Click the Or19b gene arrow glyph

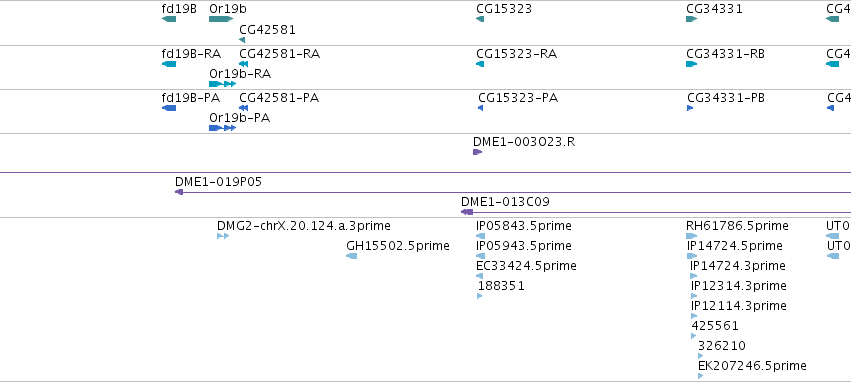pyautogui.click(x=221, y=20)
